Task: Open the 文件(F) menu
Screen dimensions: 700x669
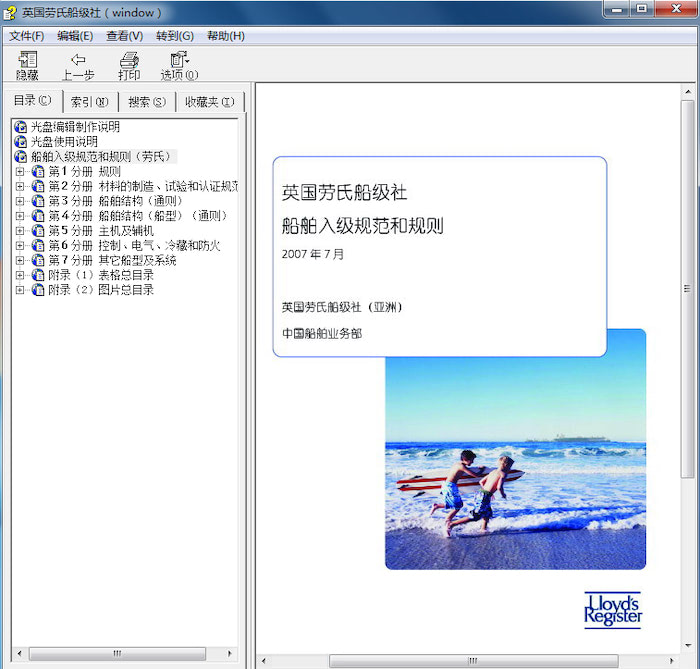Action: pyautogui.click(x=26, y=36)
